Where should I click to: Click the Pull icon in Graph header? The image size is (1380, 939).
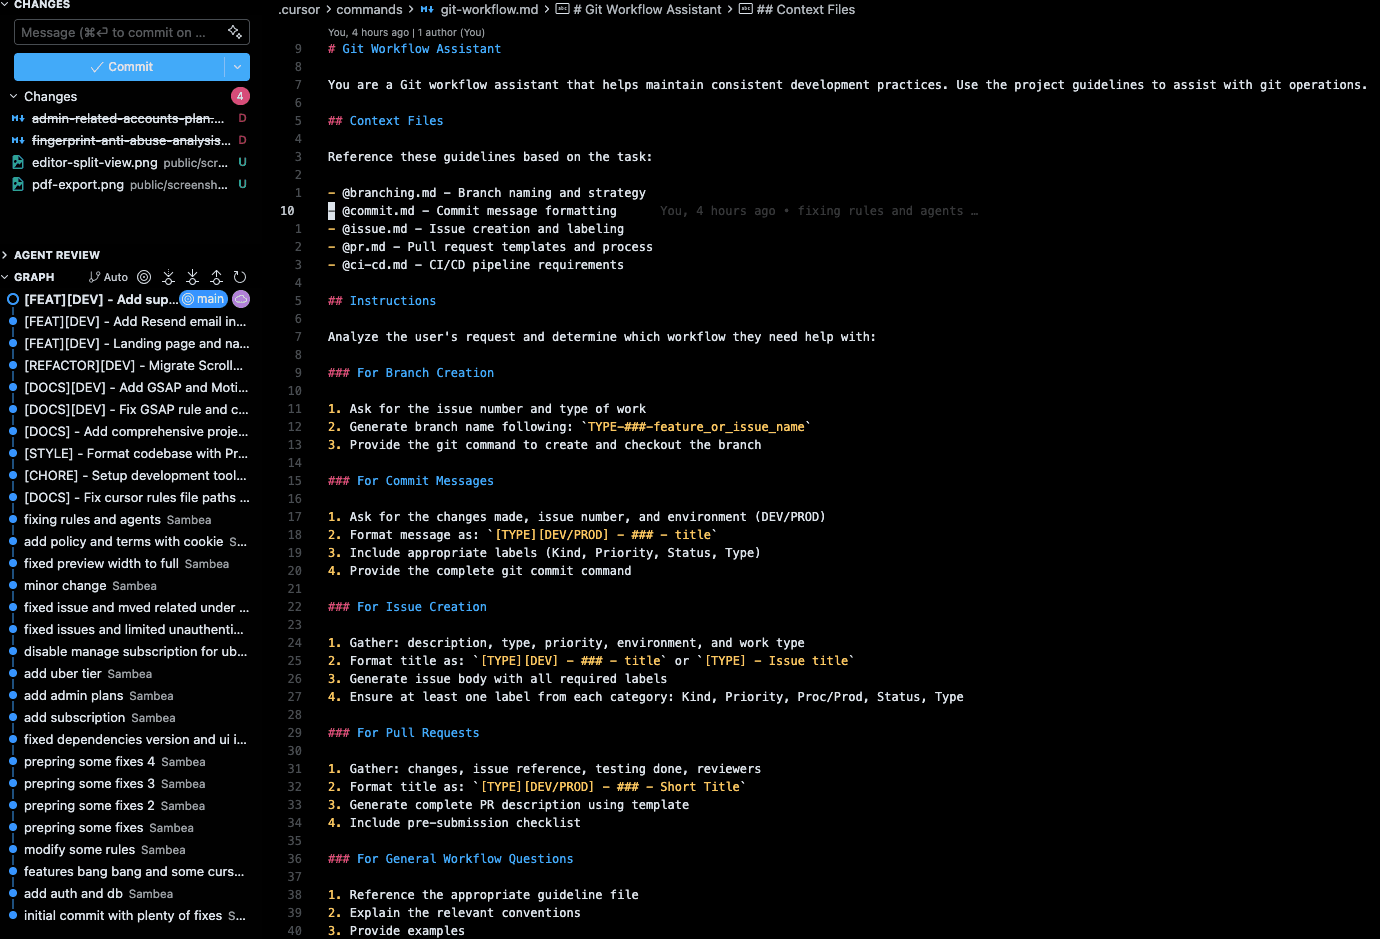pos(192,277)
